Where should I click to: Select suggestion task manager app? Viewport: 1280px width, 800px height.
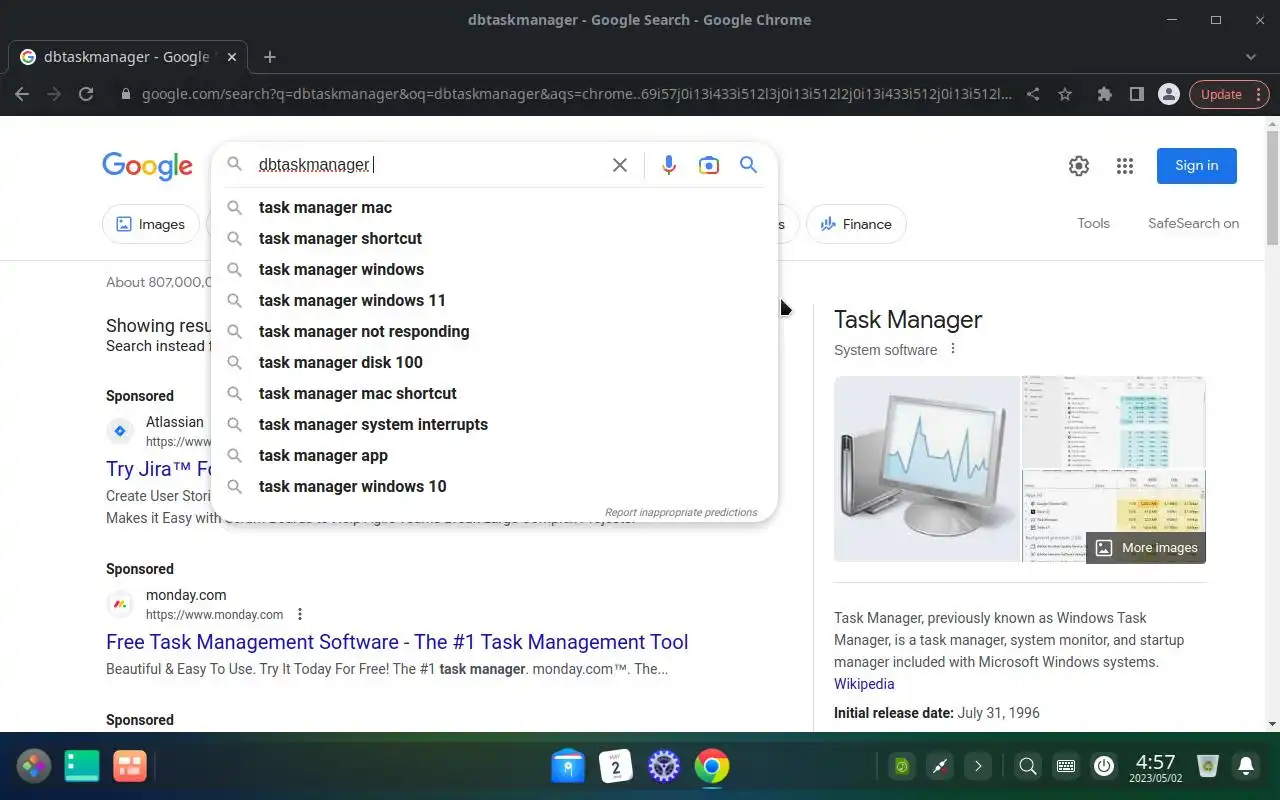tap(494, 455)
